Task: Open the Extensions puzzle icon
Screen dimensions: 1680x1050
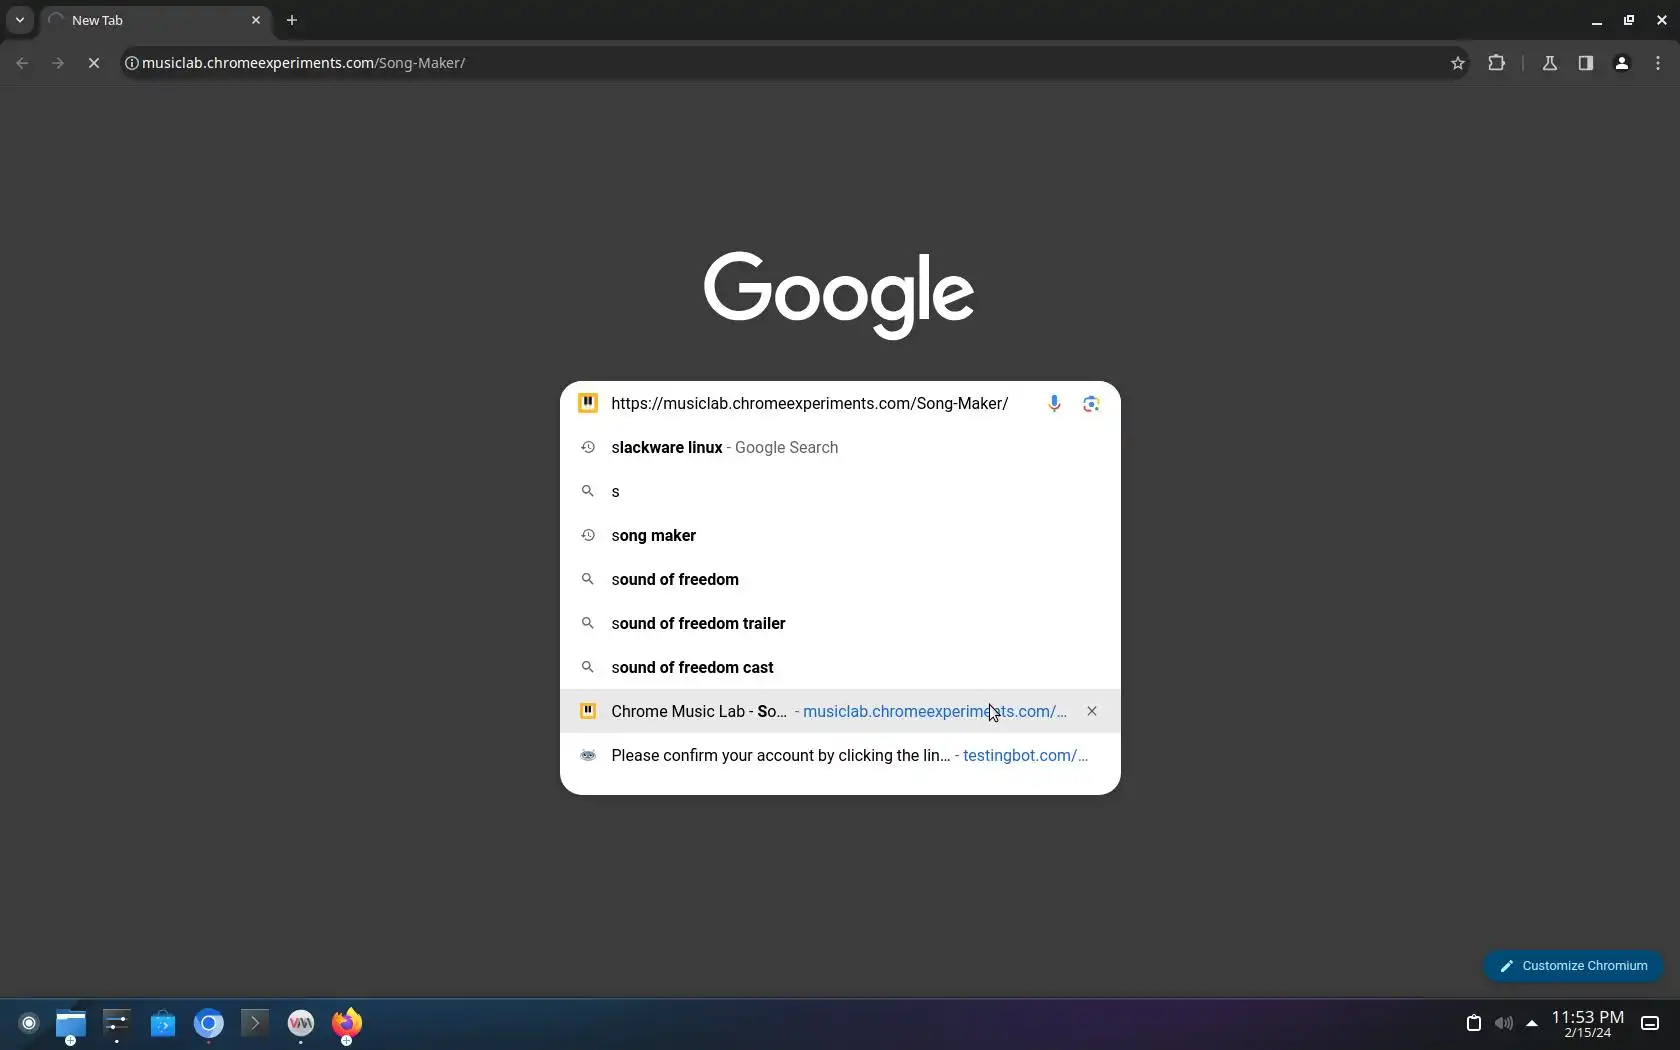Action: point(1496,63)
